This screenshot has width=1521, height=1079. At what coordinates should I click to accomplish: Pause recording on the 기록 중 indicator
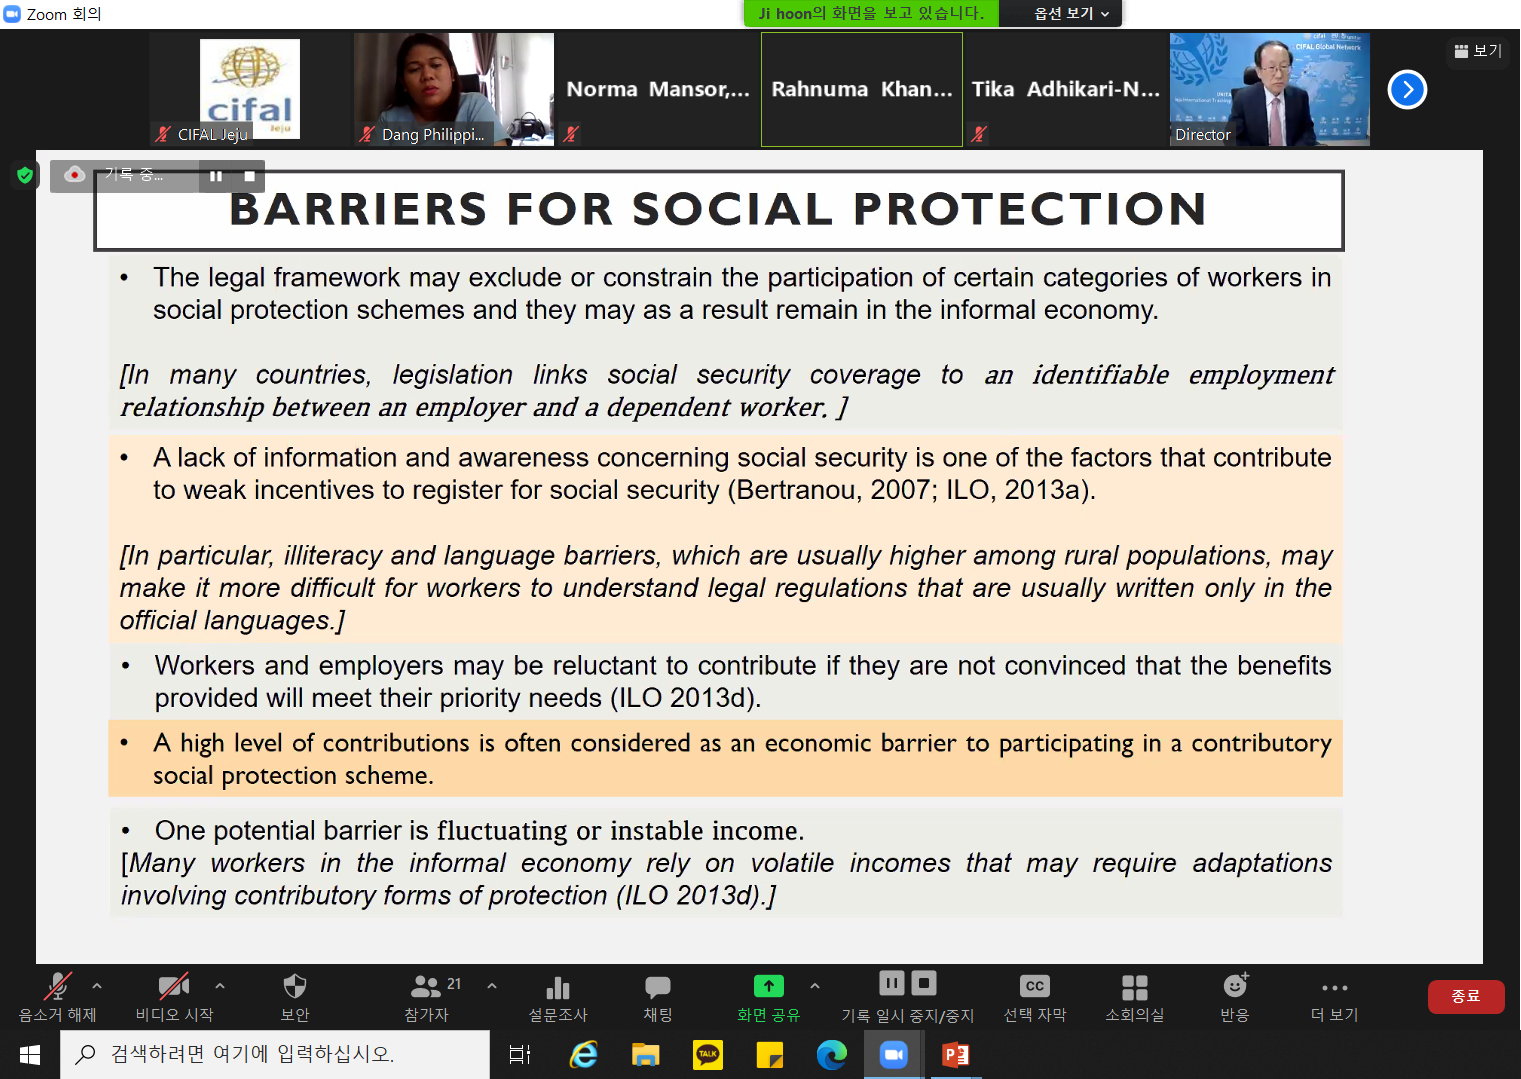coord(216,176)
